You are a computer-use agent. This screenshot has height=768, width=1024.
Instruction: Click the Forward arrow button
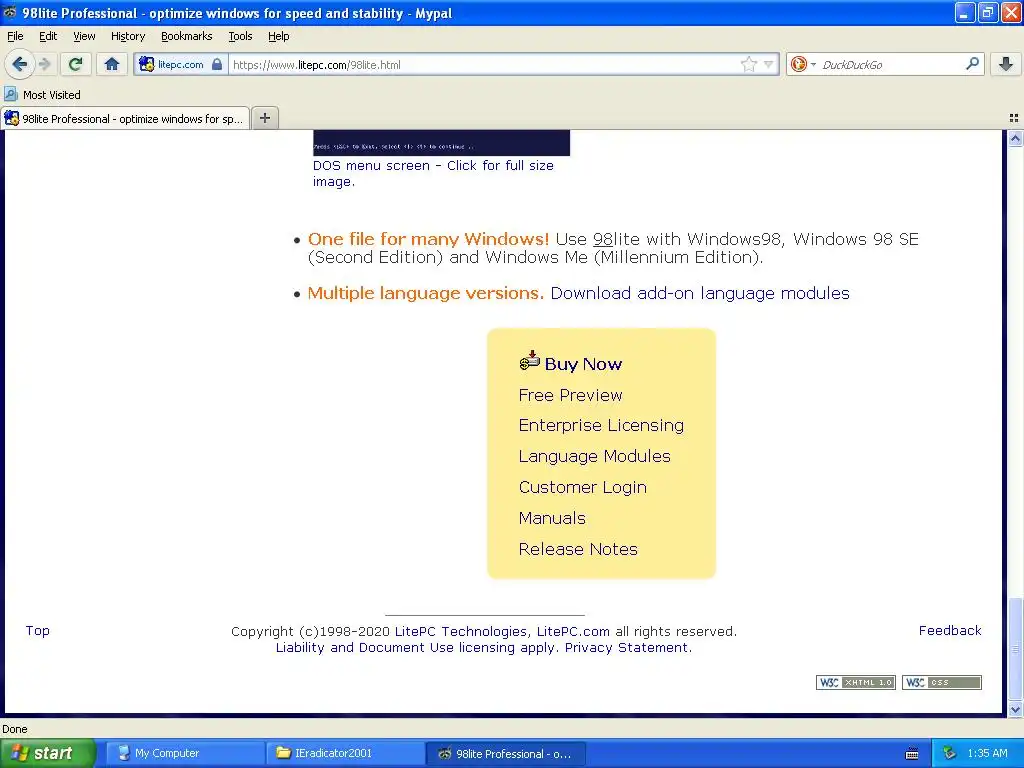point(44,64)
